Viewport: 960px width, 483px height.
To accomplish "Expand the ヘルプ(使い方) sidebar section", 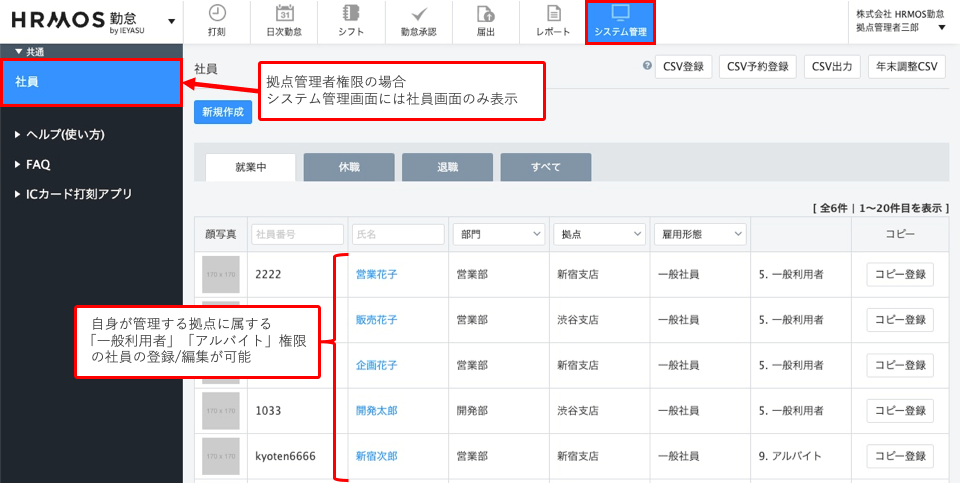I will [x=60, y=134].
